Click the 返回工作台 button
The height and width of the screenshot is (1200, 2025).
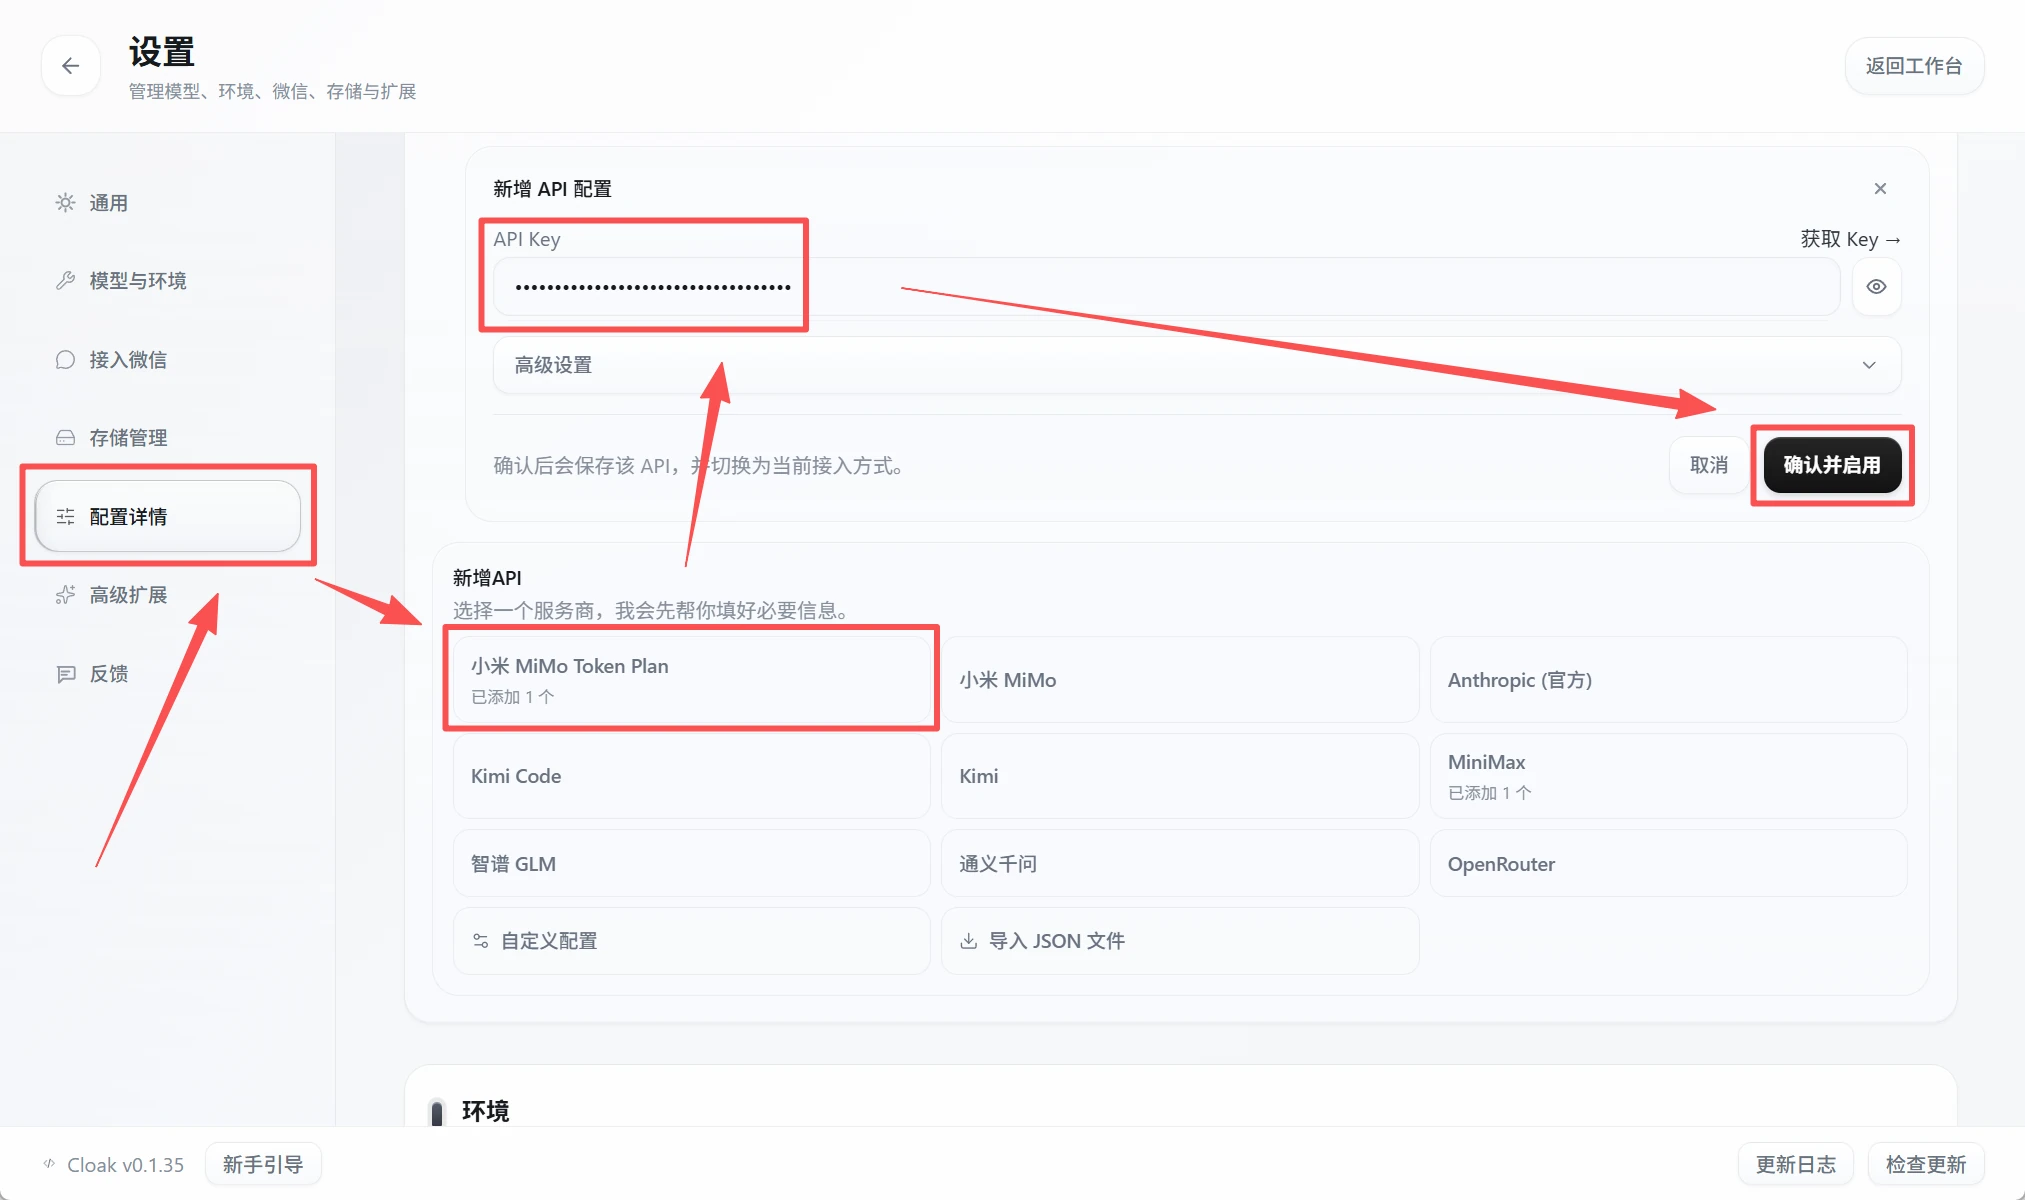point(1914,66)
